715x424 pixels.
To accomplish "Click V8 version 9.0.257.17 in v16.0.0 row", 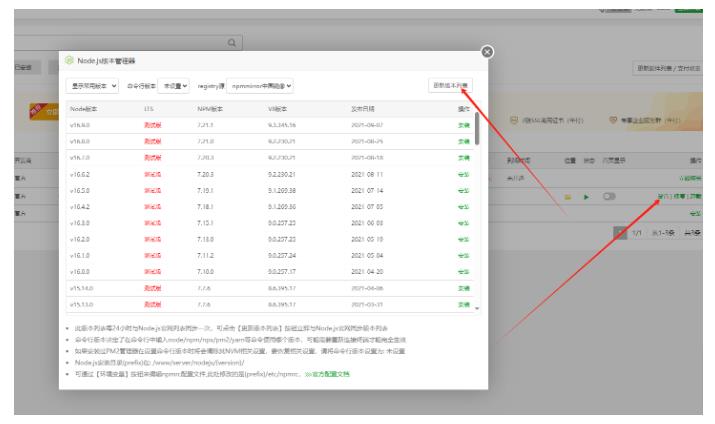I will [282, 272].
